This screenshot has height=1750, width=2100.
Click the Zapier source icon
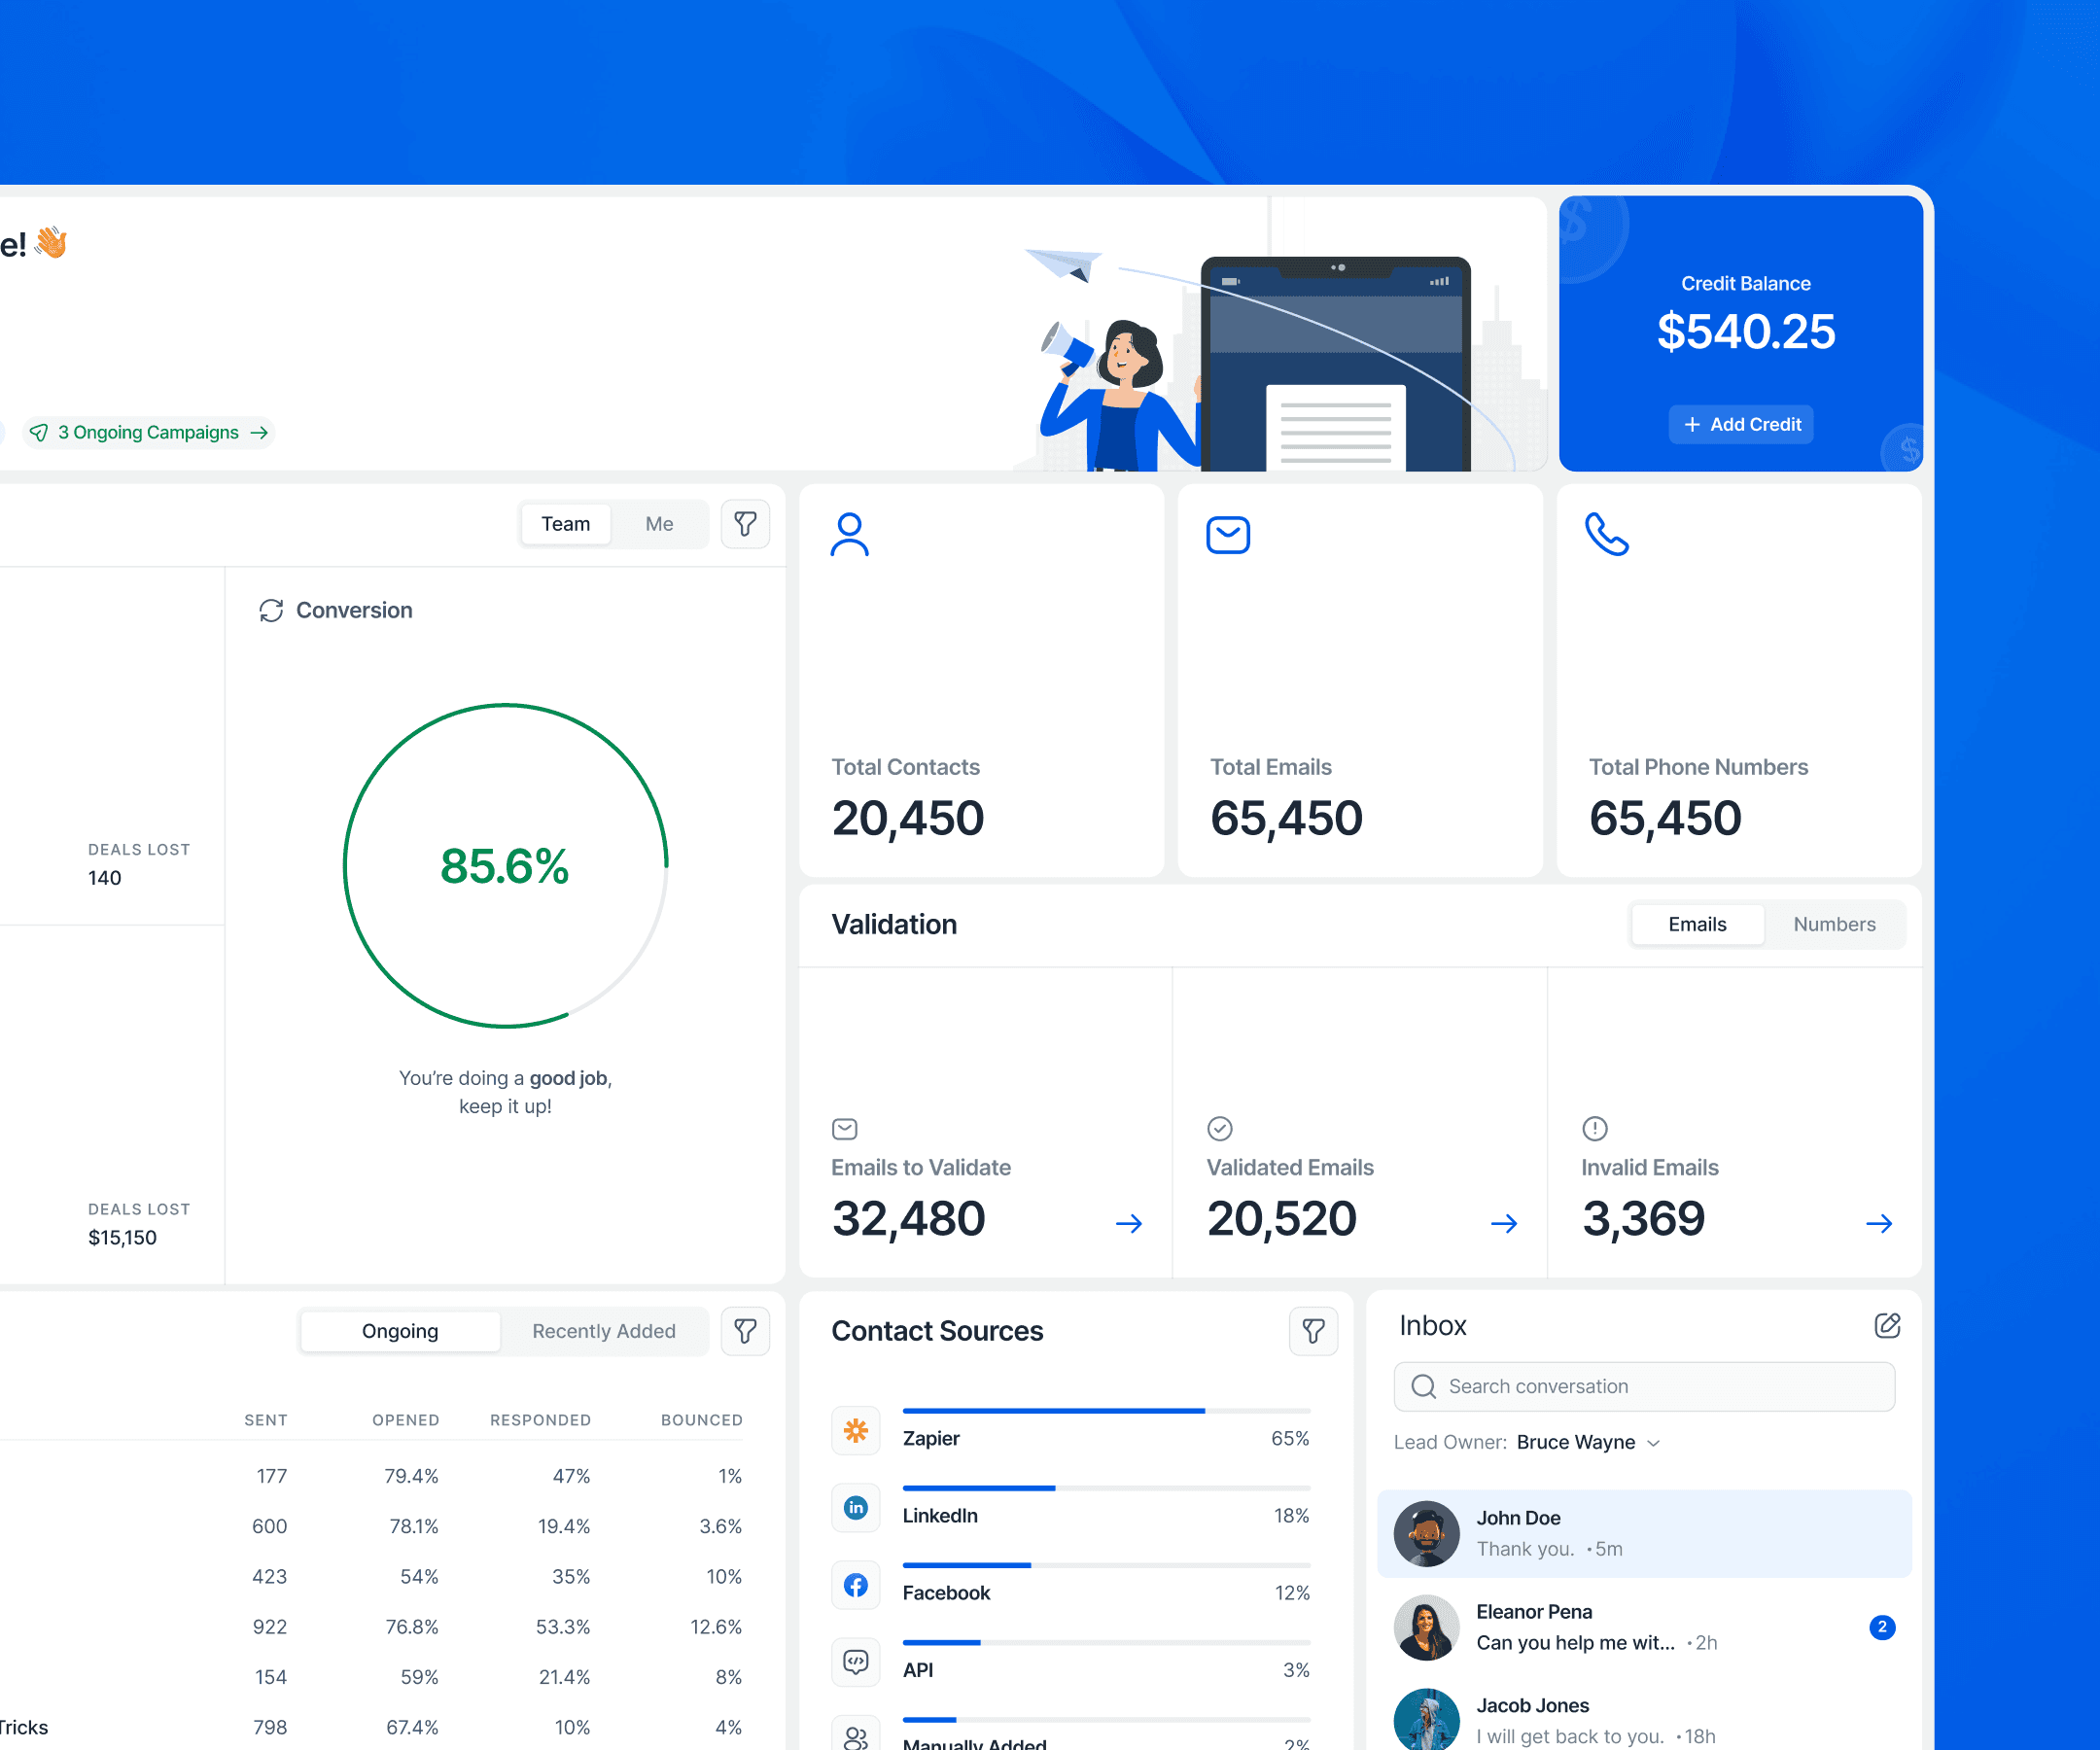point(855,1431)
